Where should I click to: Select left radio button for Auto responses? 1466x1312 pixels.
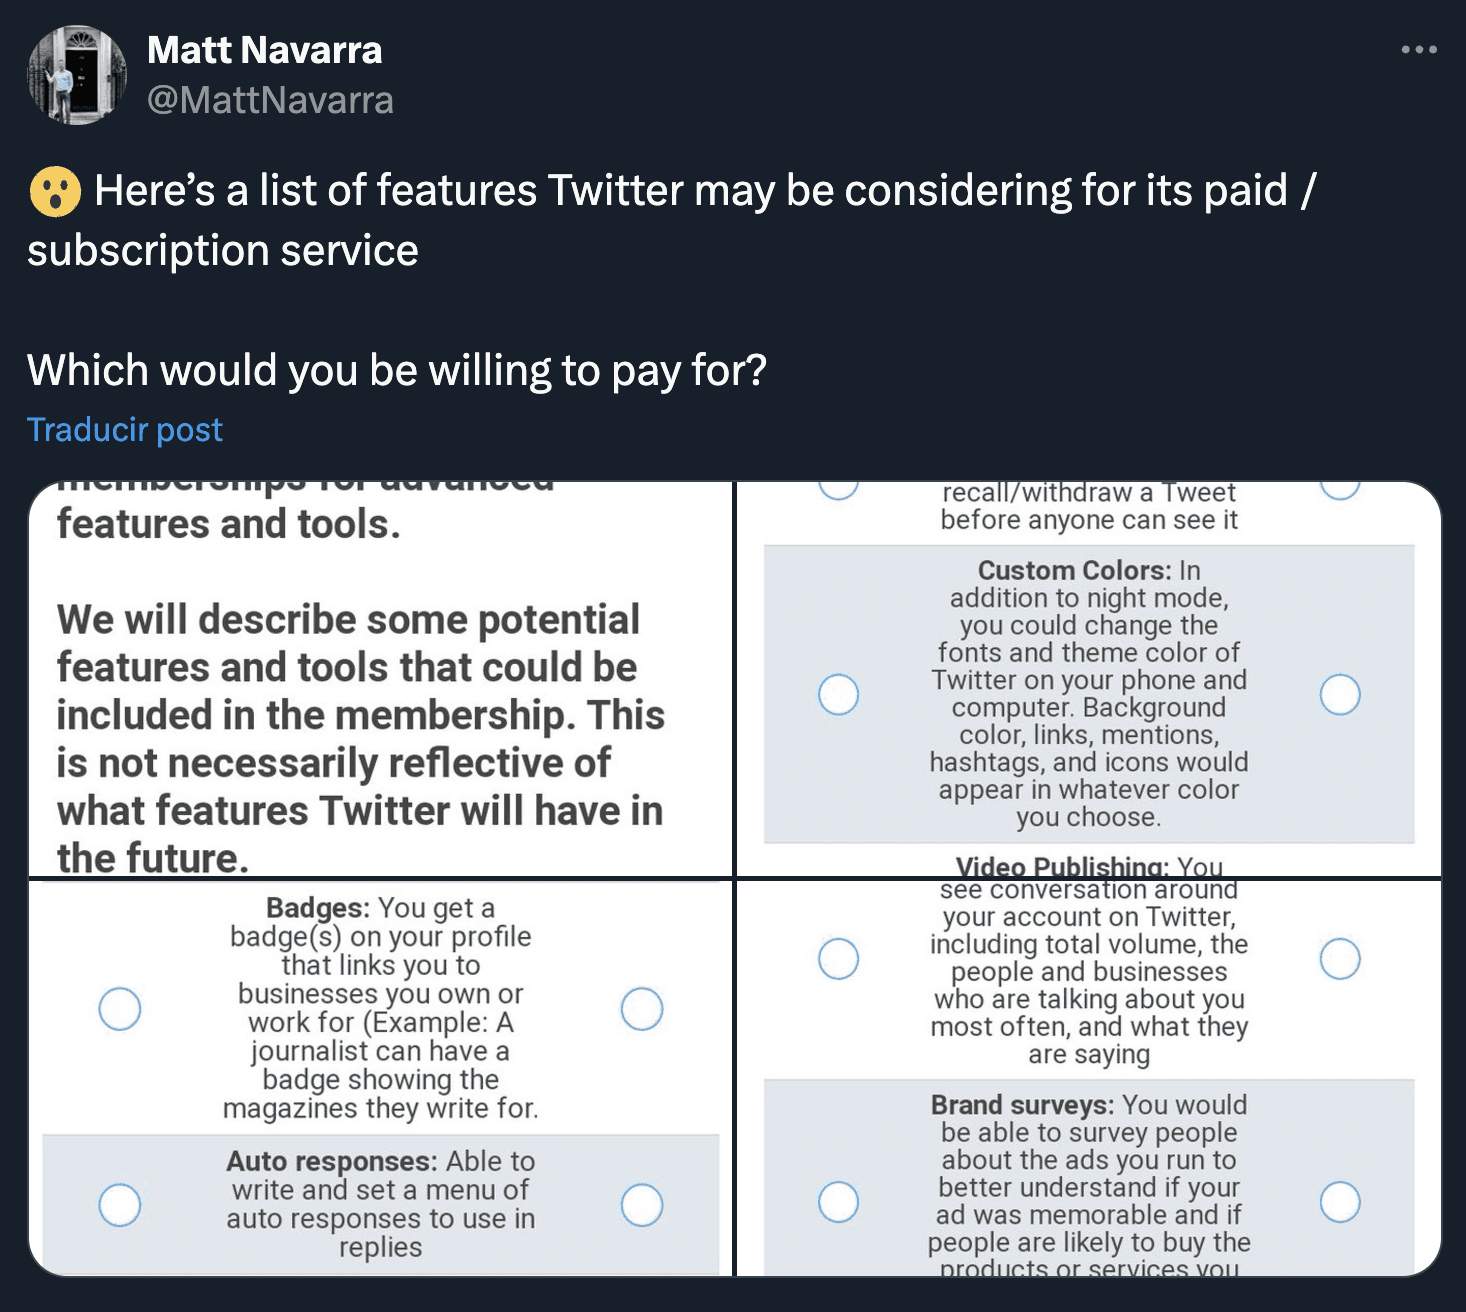pos(120,1204)
